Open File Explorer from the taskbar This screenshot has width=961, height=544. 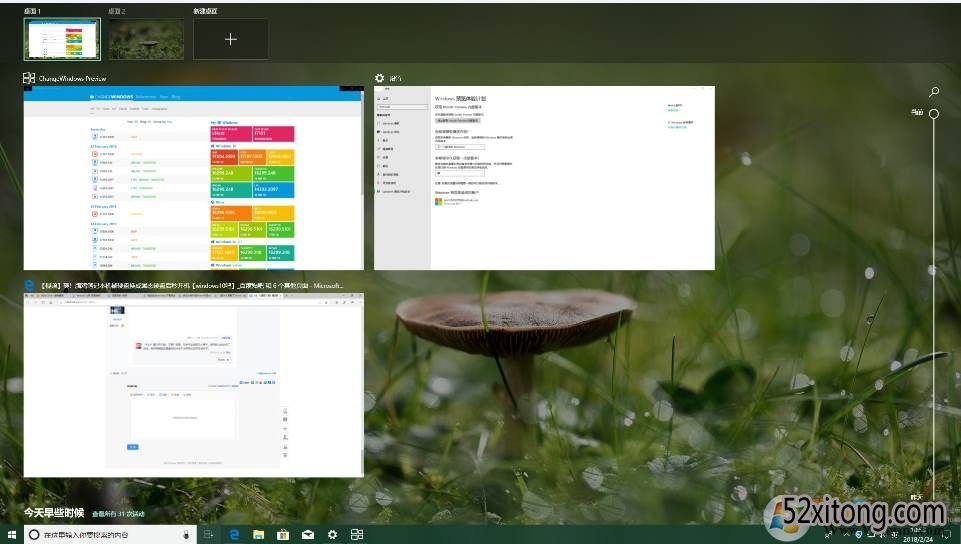[259, 535]
